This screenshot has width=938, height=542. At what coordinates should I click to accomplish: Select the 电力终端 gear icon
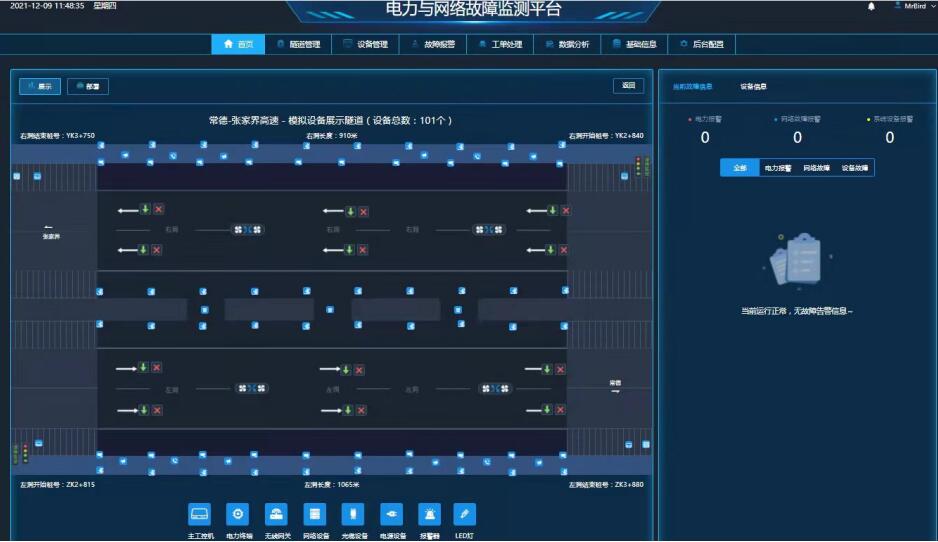click(238, 514)
